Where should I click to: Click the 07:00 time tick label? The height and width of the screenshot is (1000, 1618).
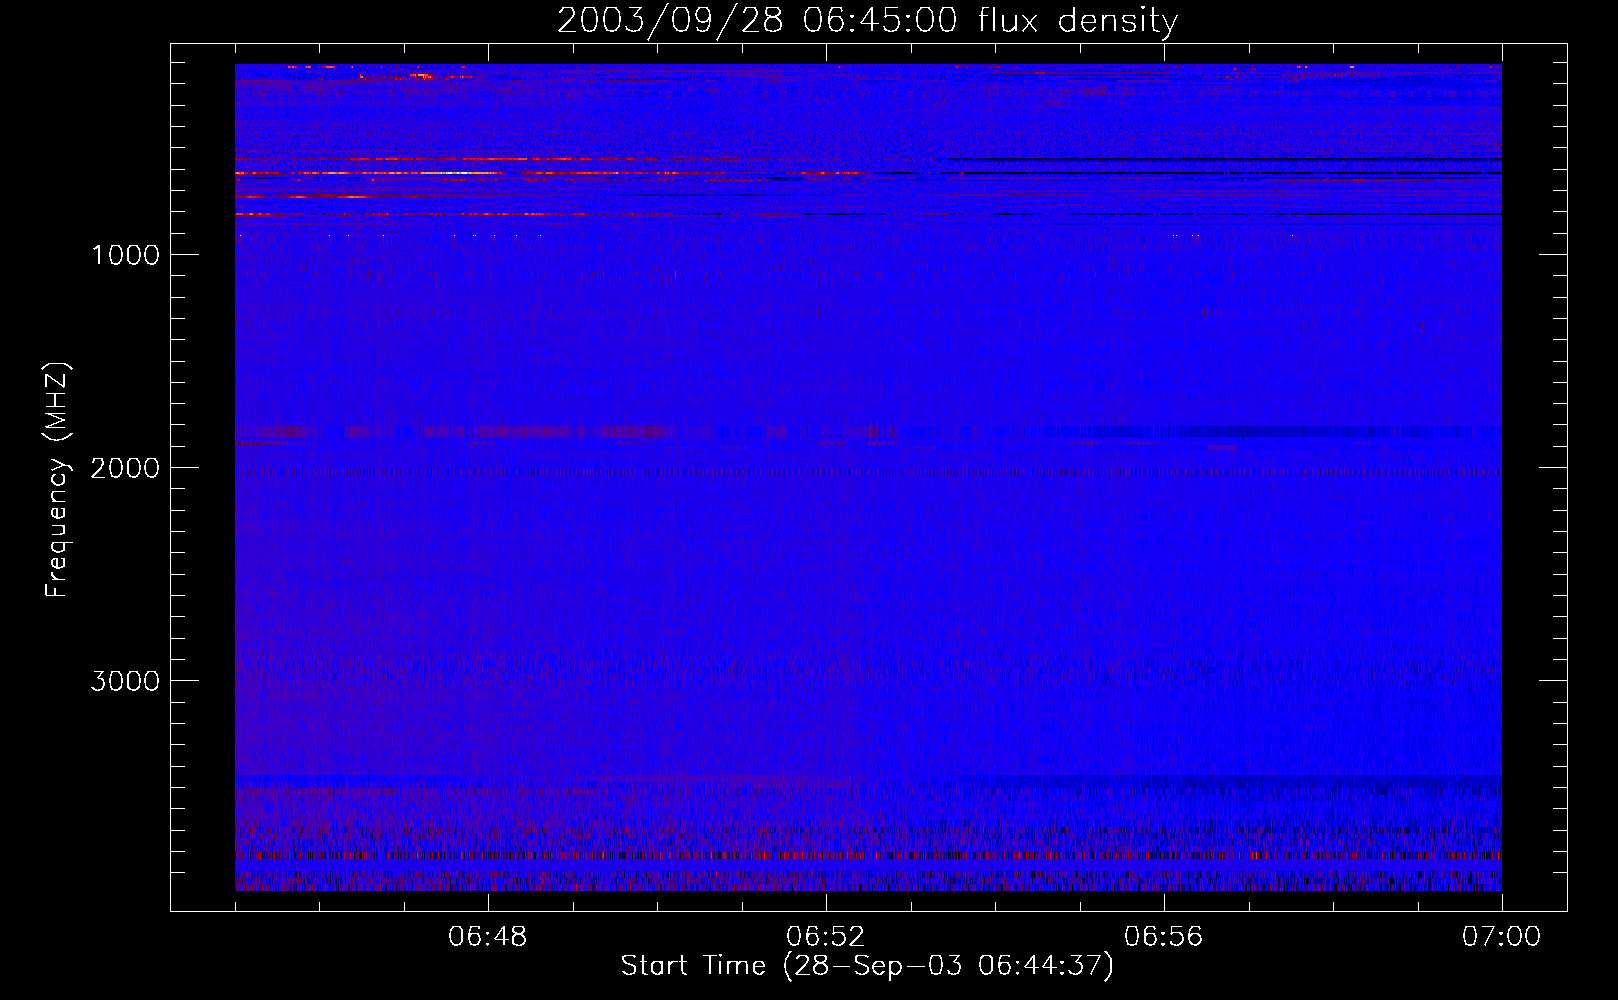coord(1501,937)
